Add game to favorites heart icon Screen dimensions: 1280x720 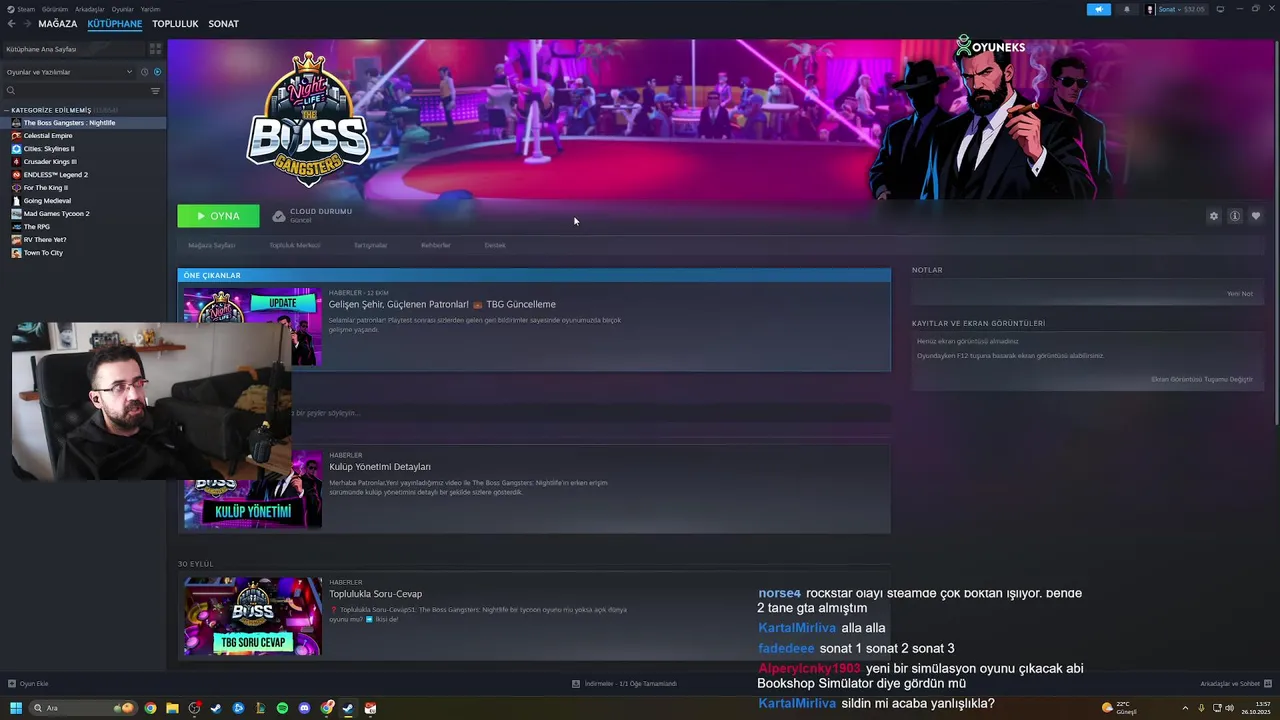click(x=1256, y=216)
